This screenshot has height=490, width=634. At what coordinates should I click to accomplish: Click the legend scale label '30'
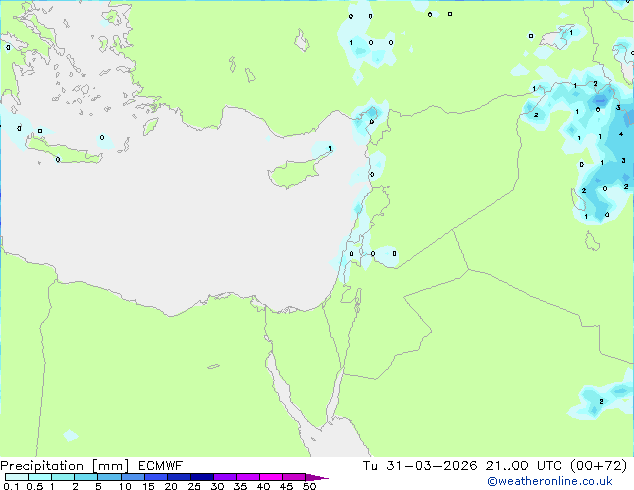click(218, 486)
